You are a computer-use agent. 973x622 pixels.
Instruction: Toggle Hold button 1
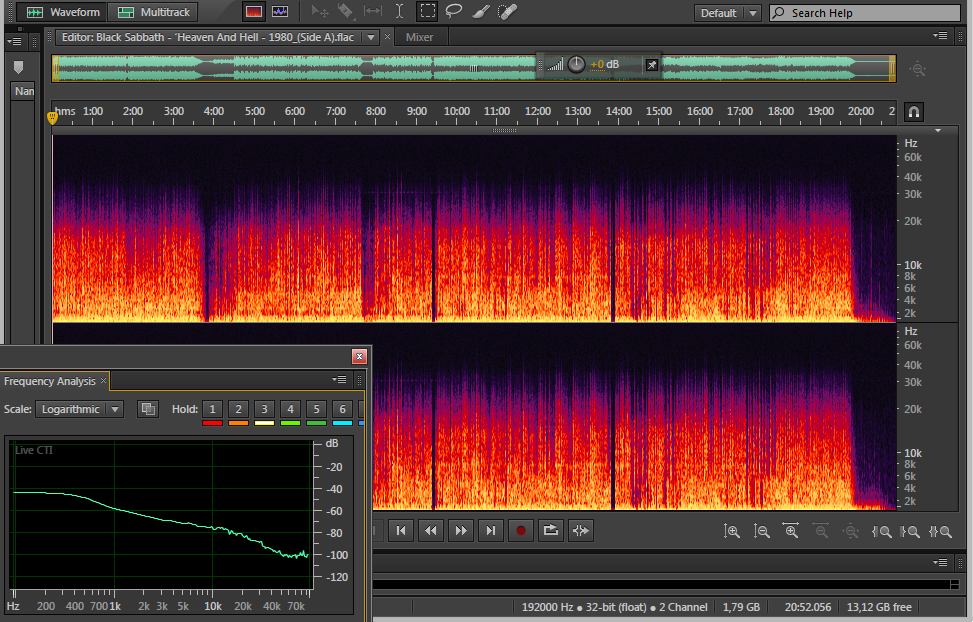(212, 409)
